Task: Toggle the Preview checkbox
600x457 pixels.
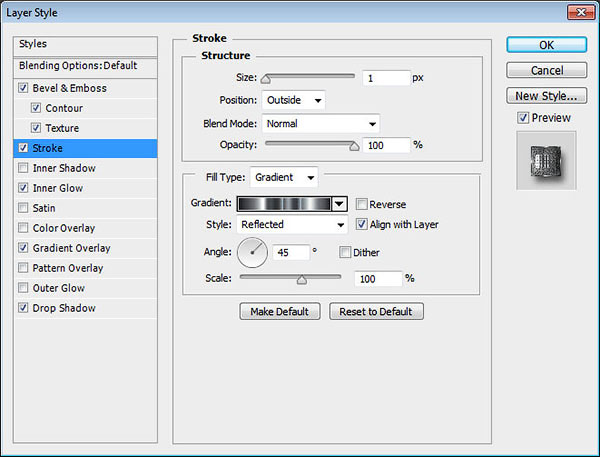Action: pos(523,118)
